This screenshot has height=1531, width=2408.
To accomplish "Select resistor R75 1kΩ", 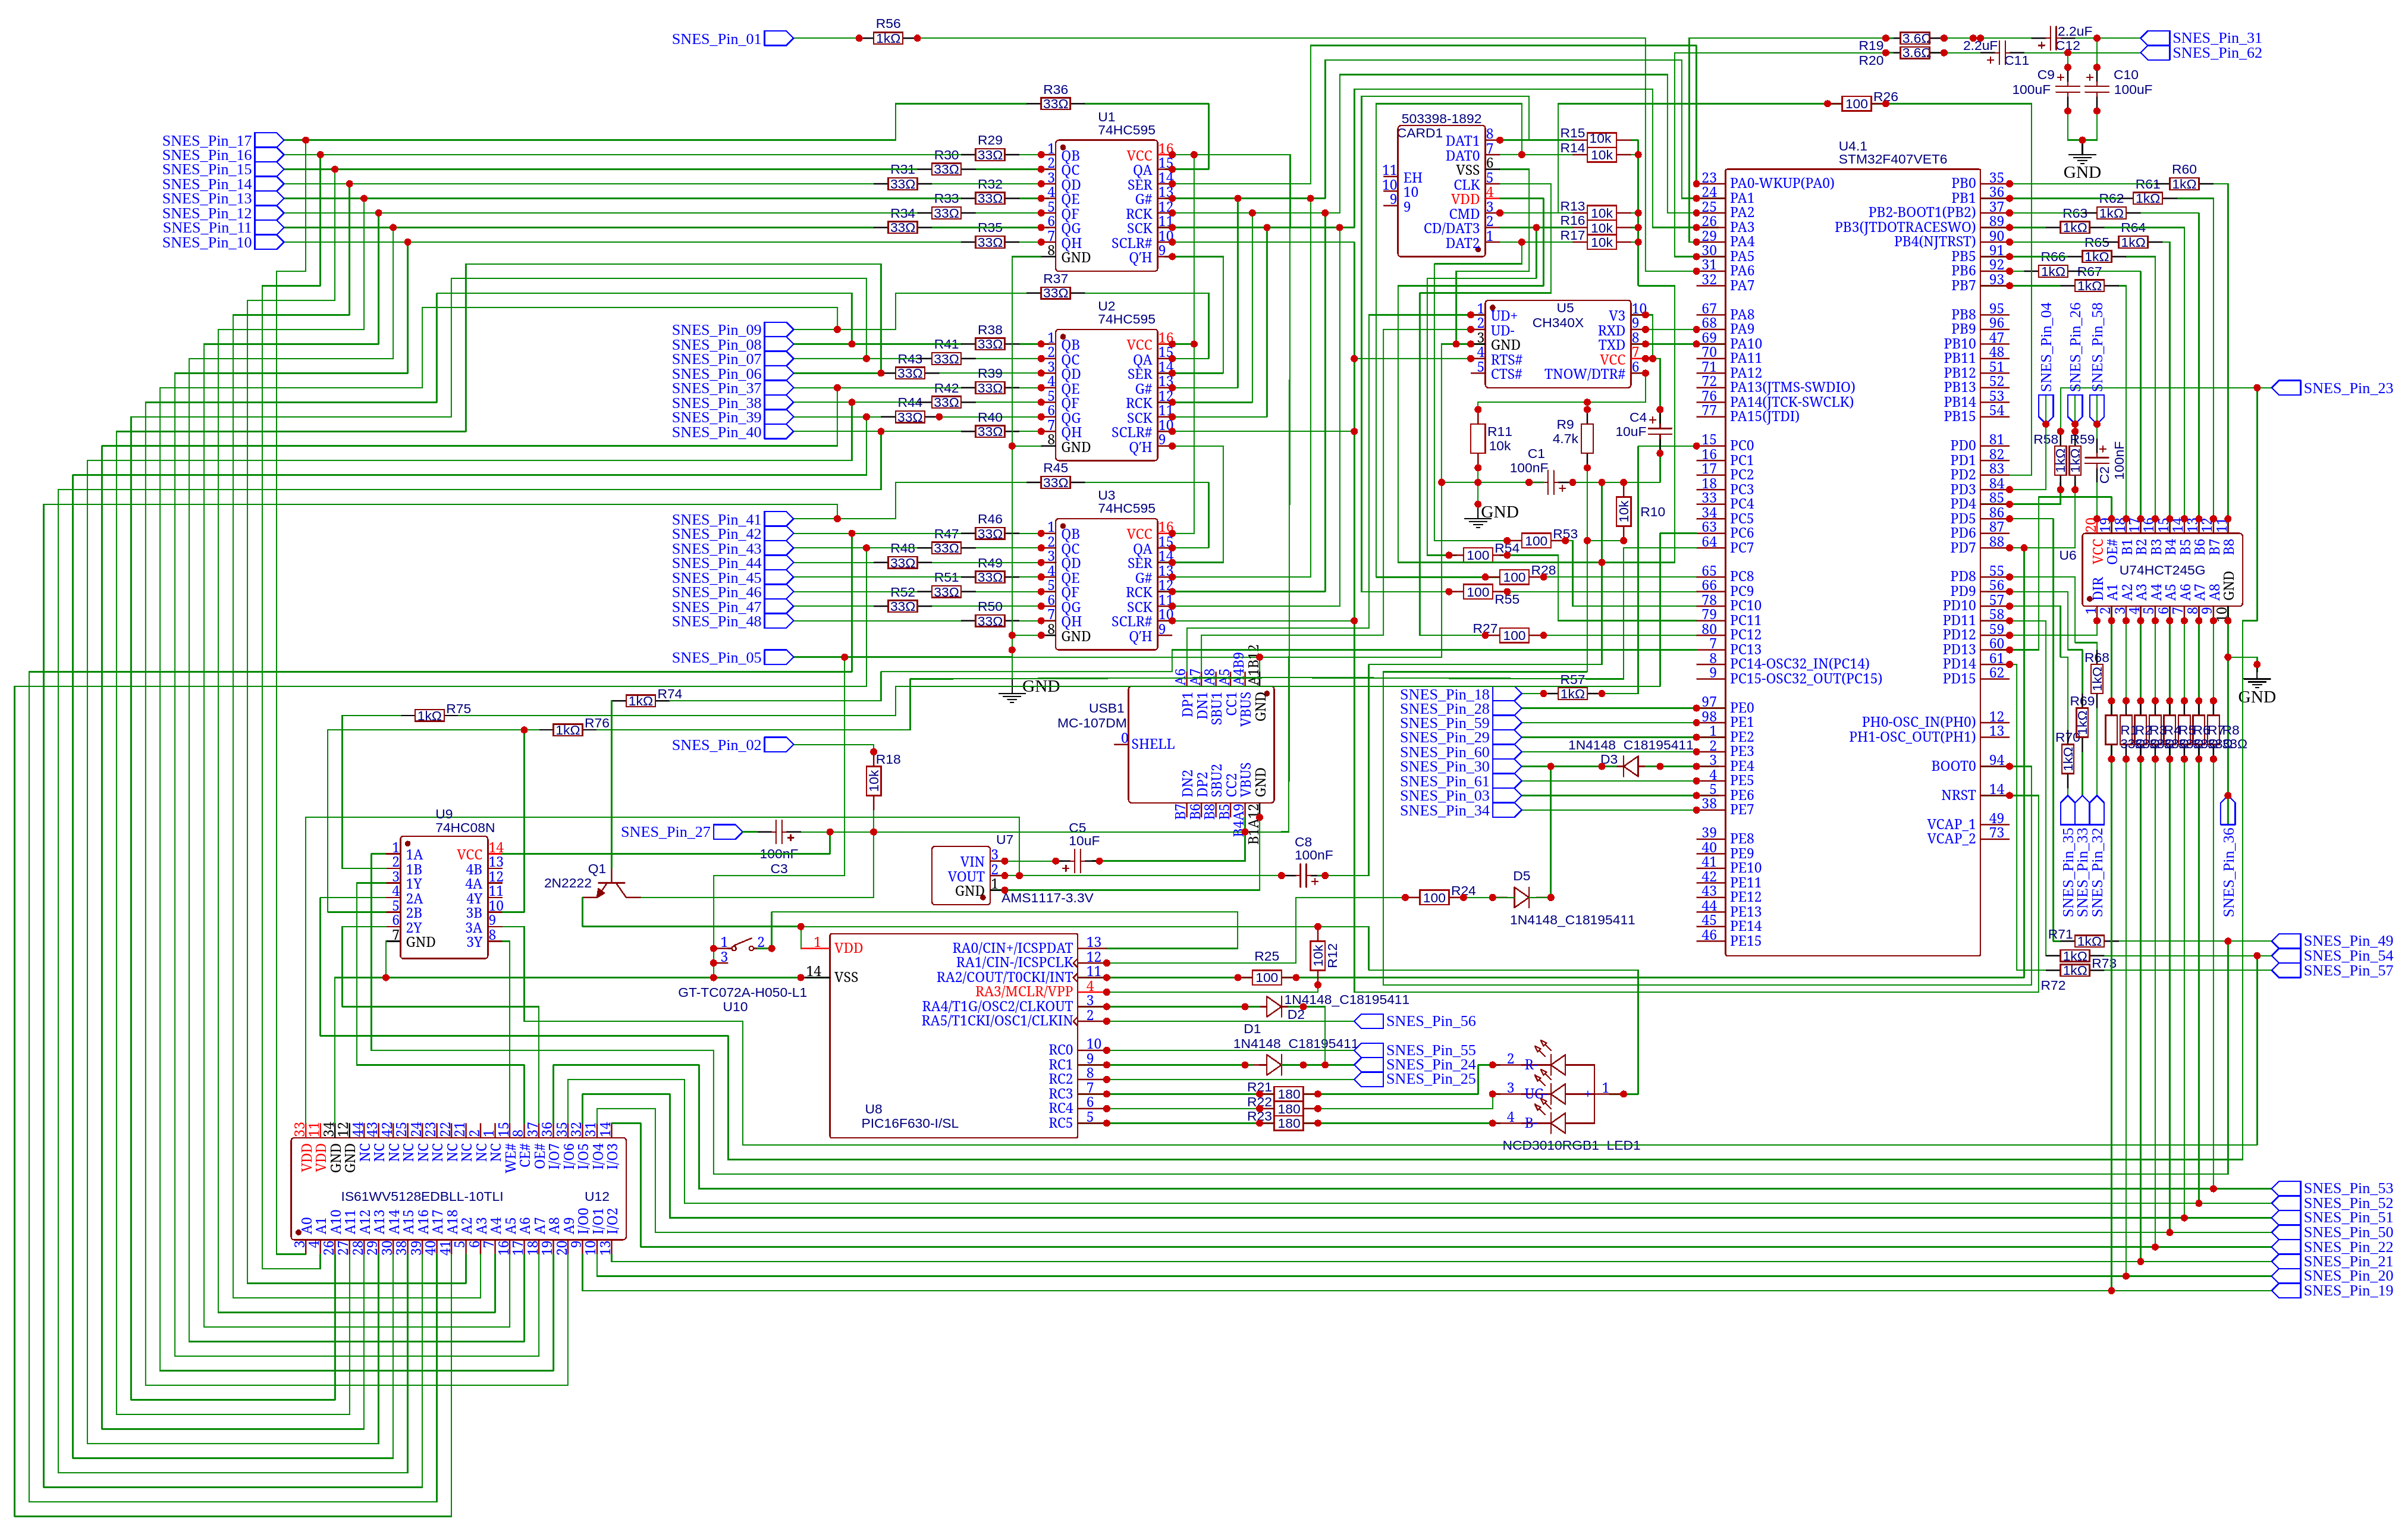I will tap(430, 715).
